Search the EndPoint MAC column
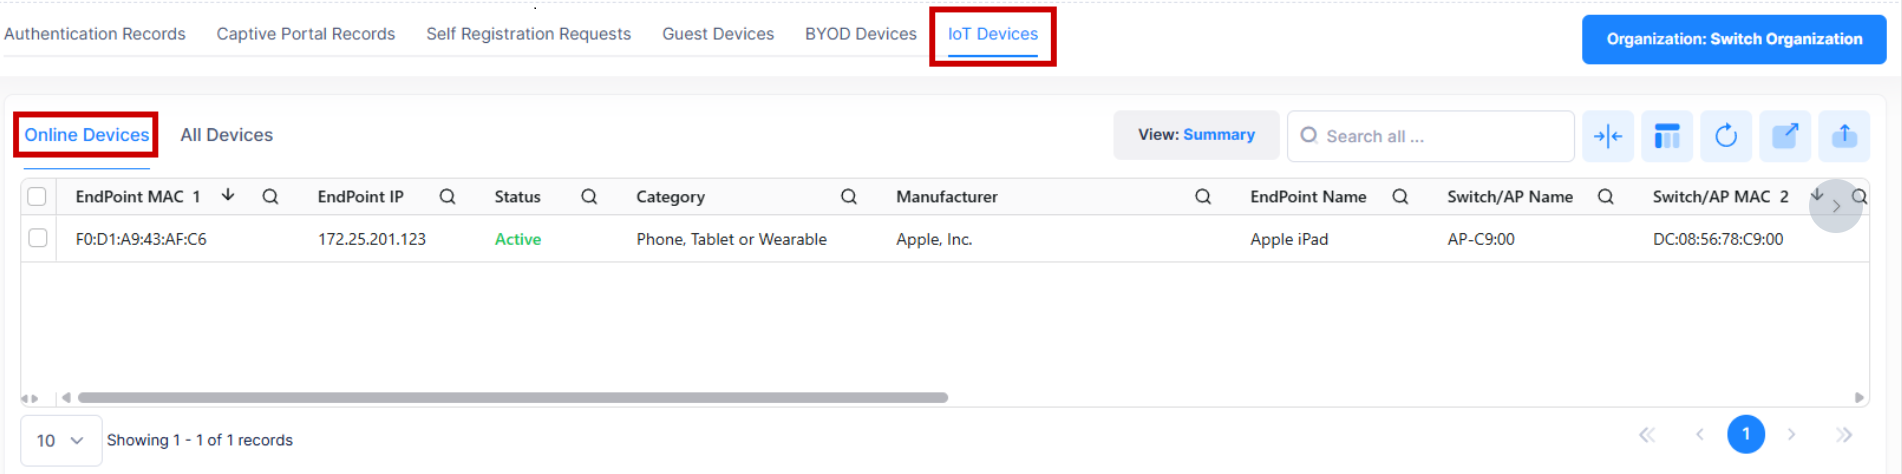The height and width of the screenshot is (474, 1902). (x=270, y=197)
